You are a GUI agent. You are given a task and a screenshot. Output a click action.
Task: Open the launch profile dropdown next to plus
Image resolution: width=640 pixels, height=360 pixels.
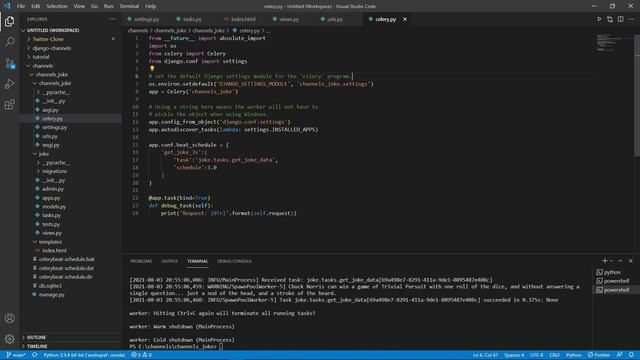[611, 261]
